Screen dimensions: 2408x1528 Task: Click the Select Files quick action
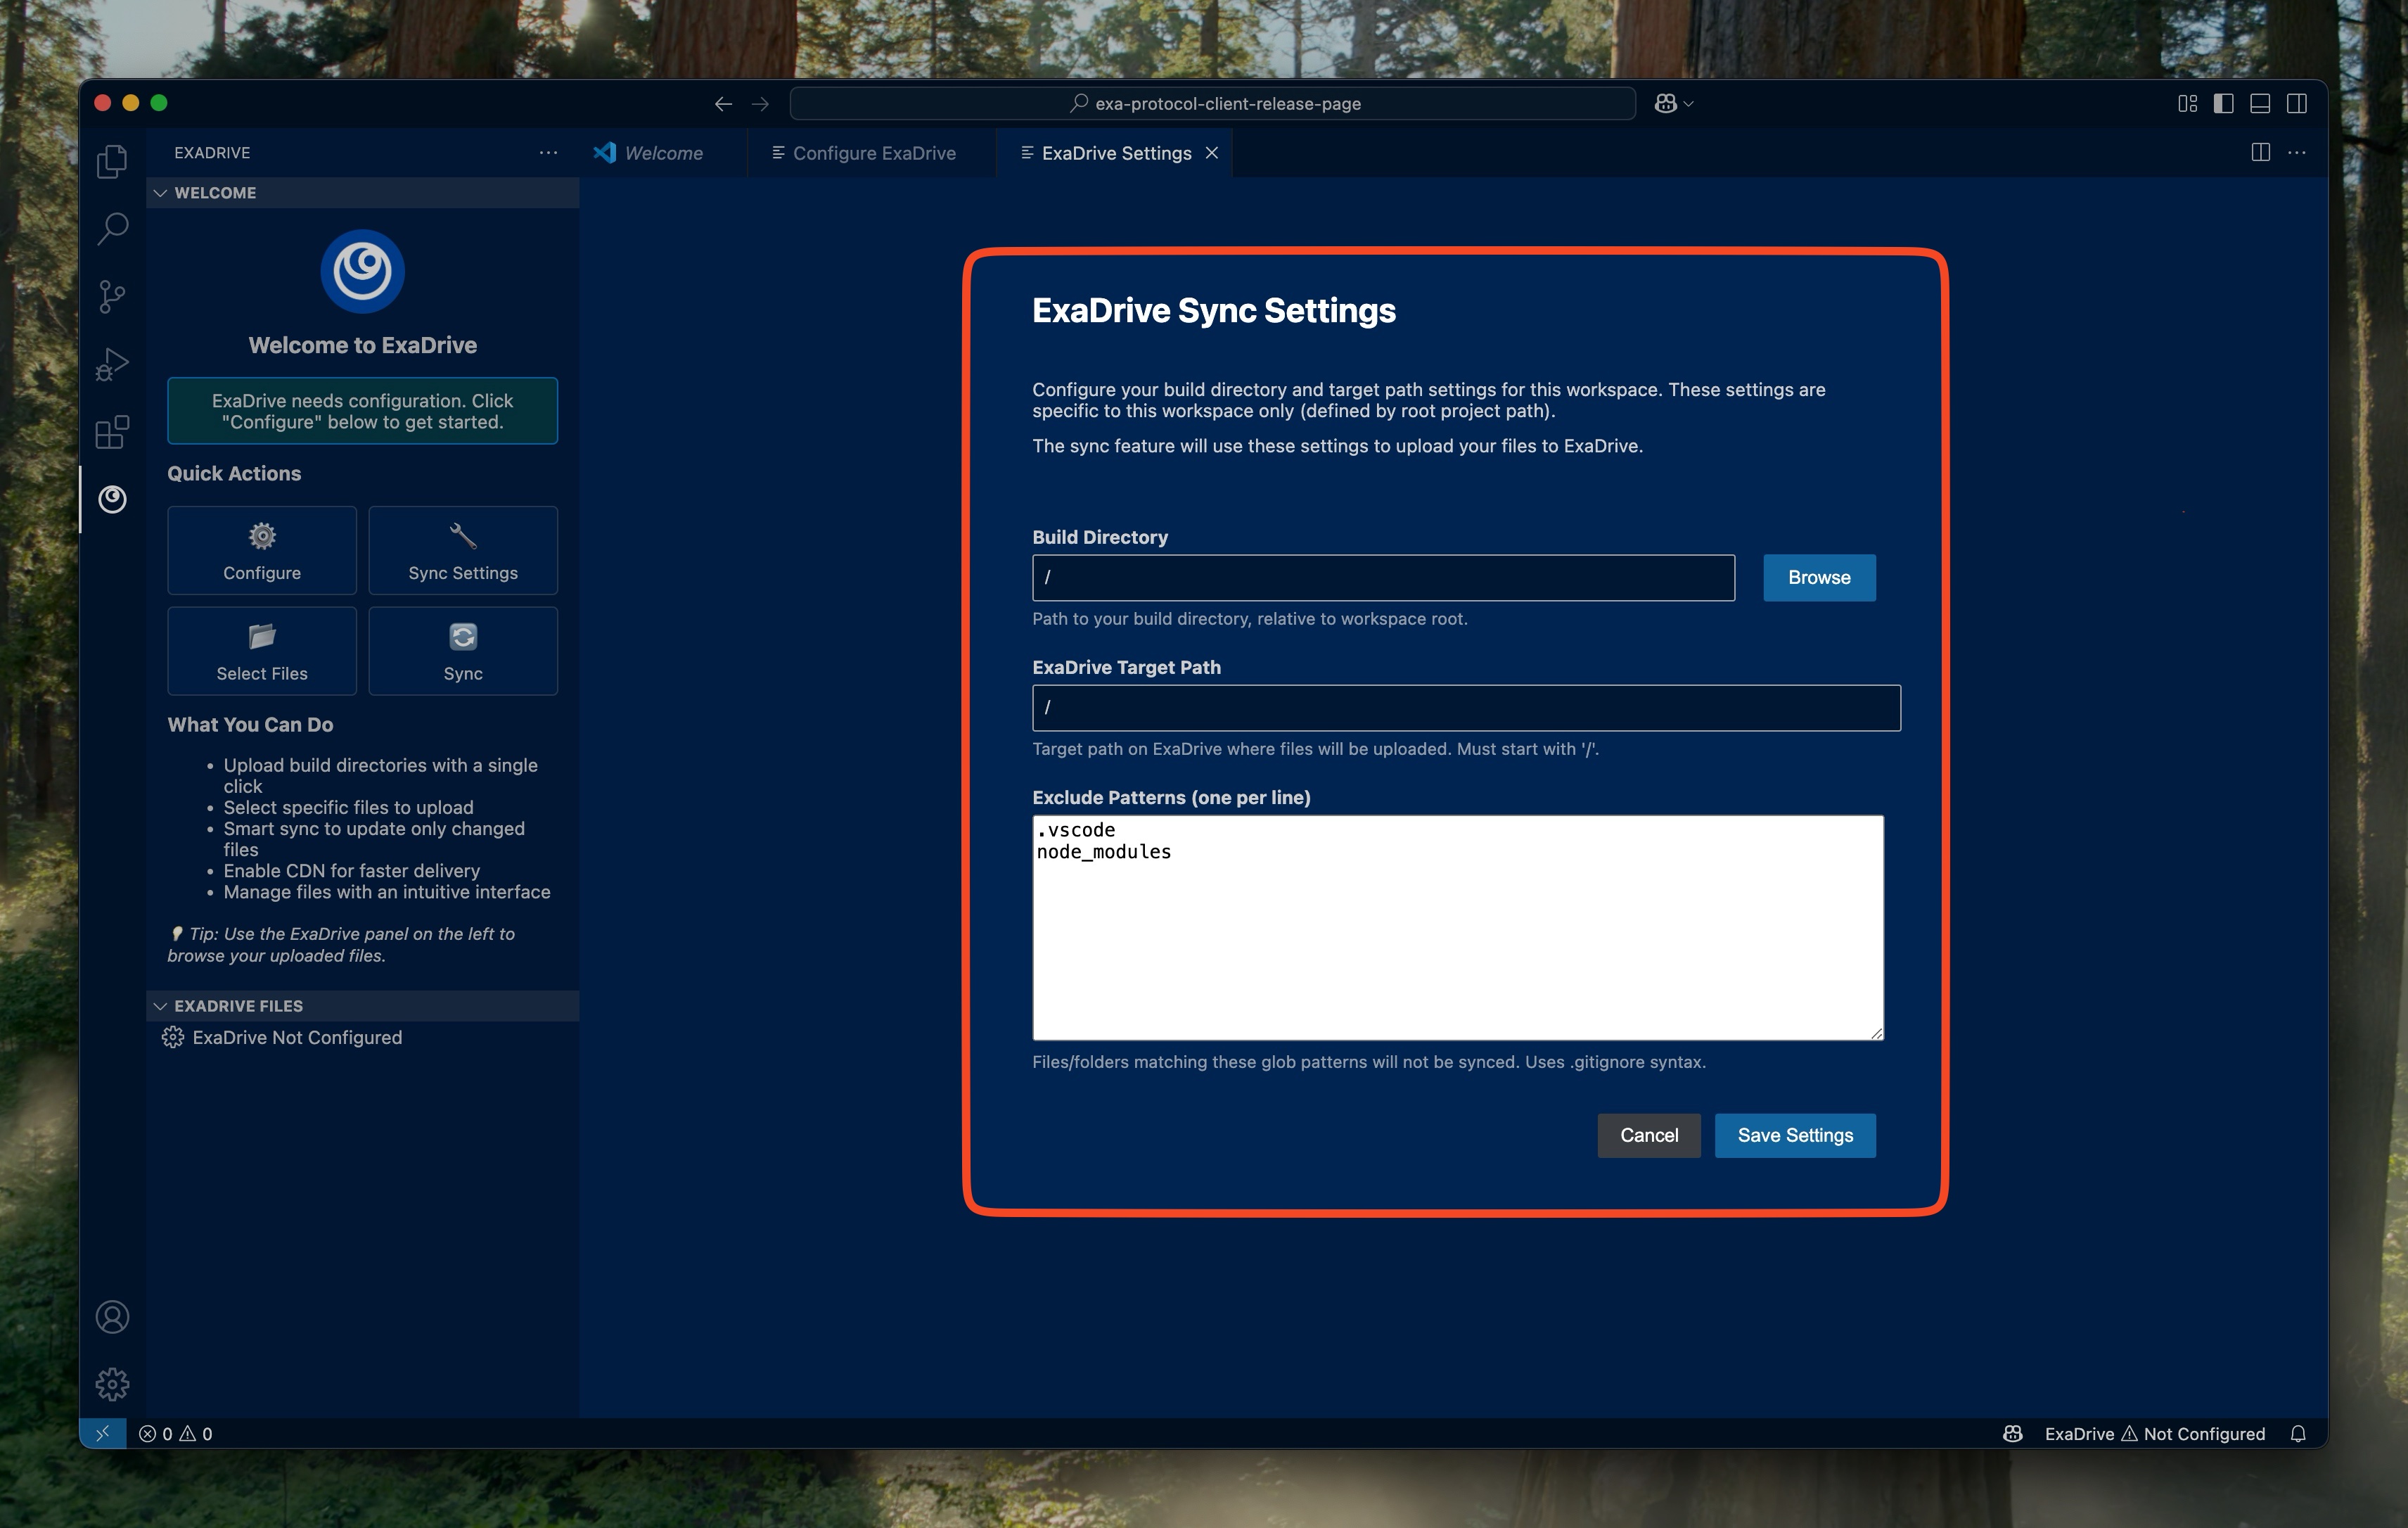tap(262, 651)
